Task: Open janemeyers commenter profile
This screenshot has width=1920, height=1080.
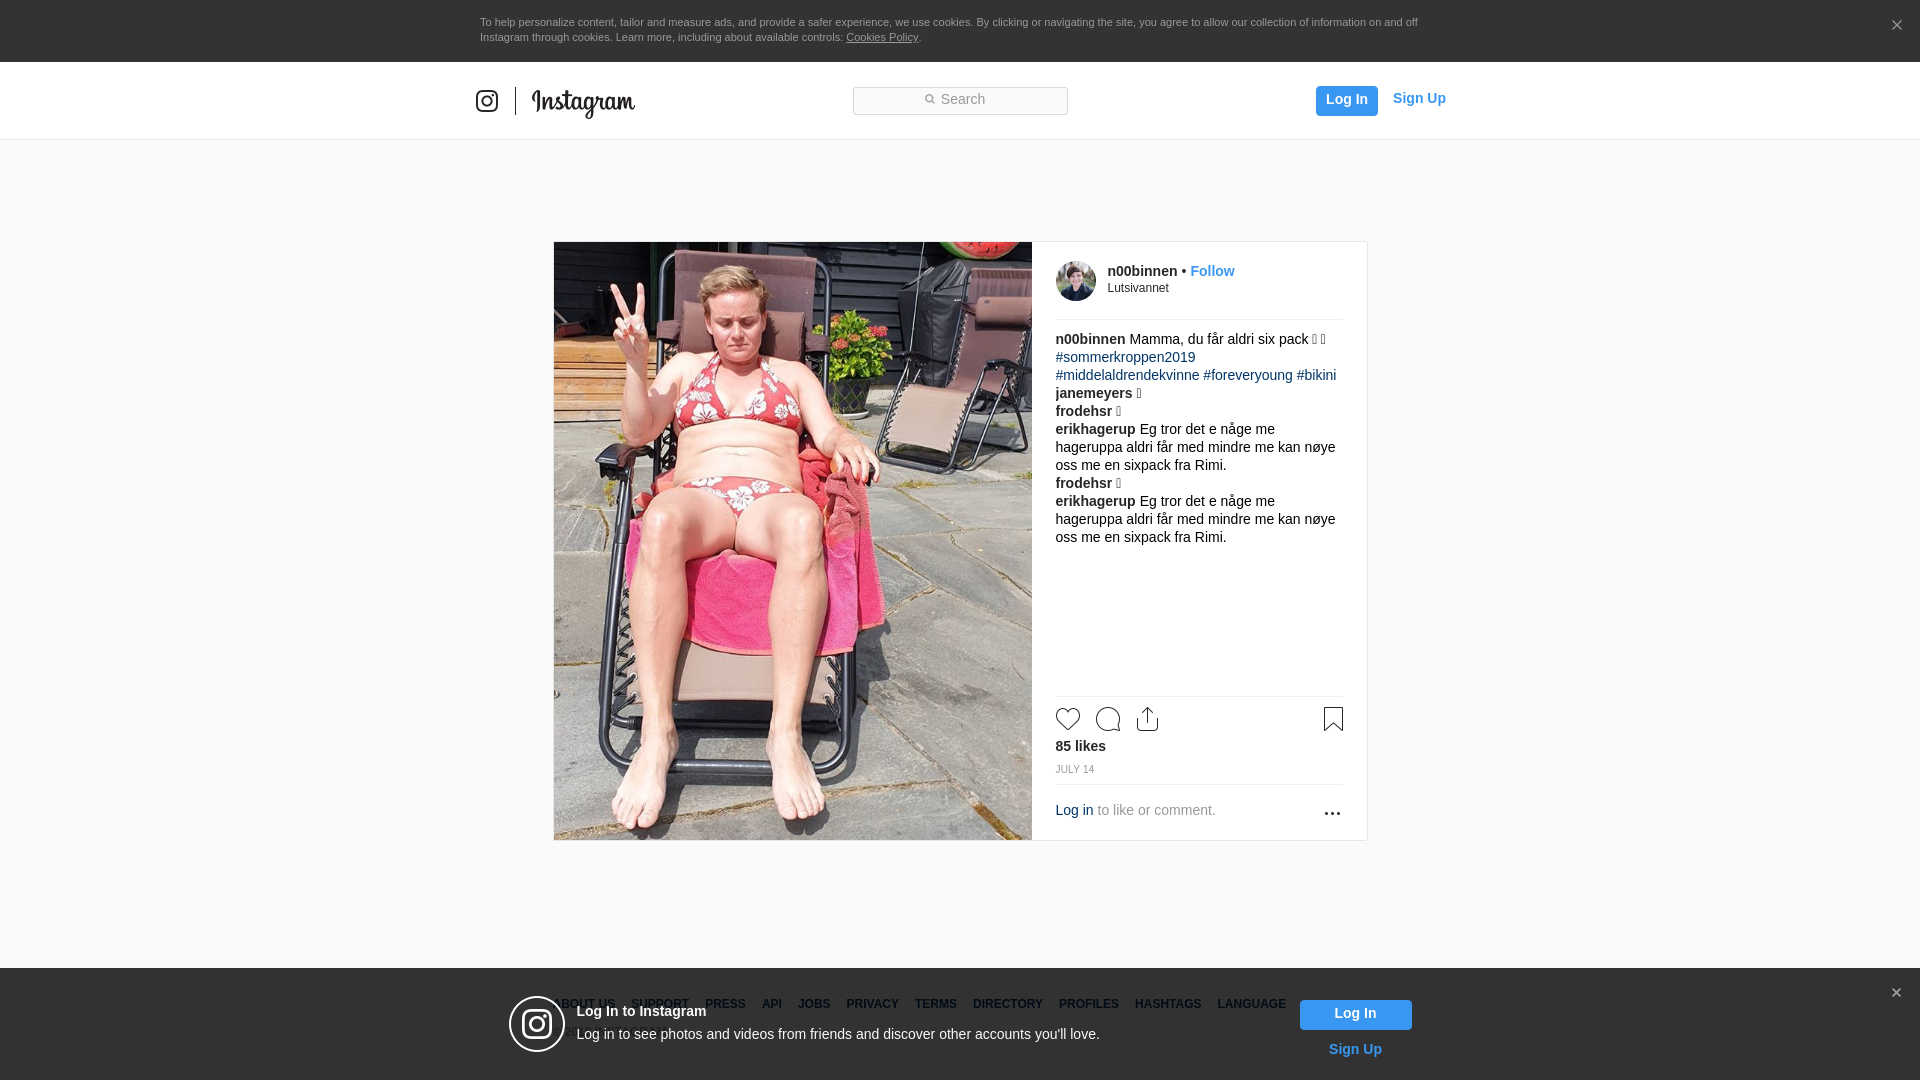Action: (1094, 393)
